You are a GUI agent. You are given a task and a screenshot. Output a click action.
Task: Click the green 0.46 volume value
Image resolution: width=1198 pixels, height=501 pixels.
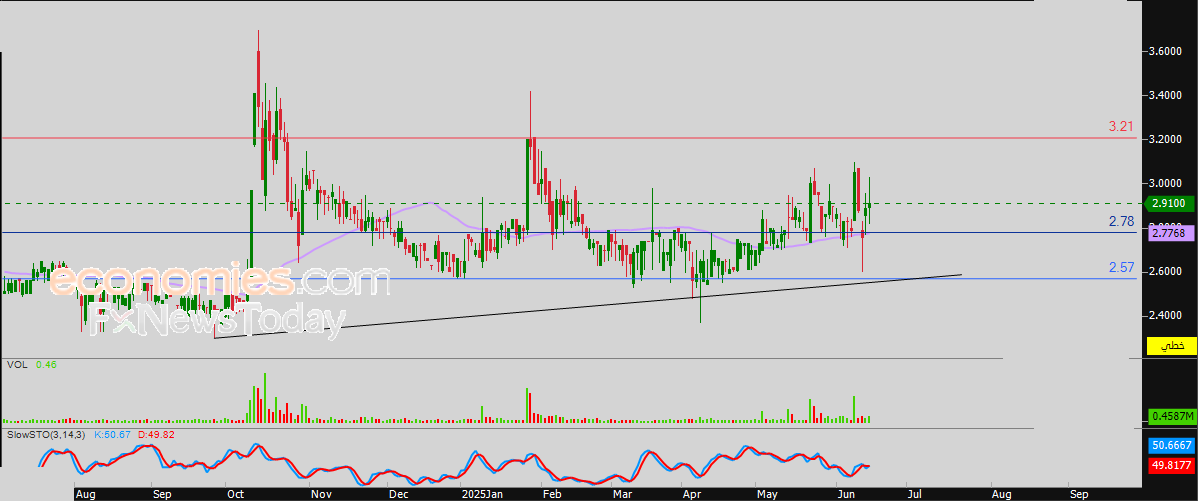tap(46, 366)
